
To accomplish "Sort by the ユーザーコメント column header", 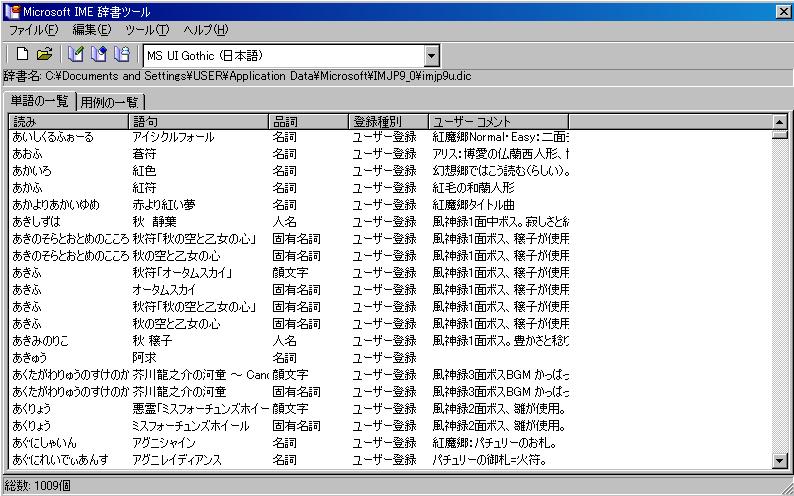I will [499, 121].
